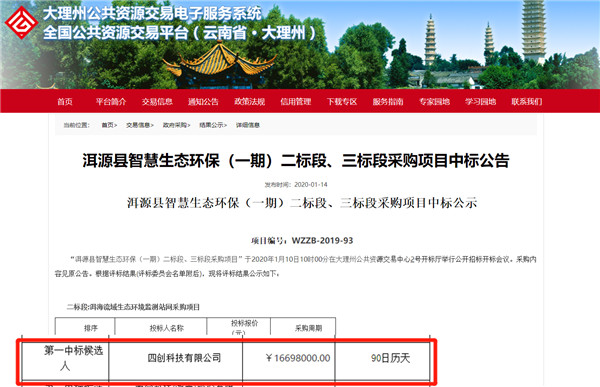
Task: Click the 首页 breadcrumb link
Action: point(109,125)
